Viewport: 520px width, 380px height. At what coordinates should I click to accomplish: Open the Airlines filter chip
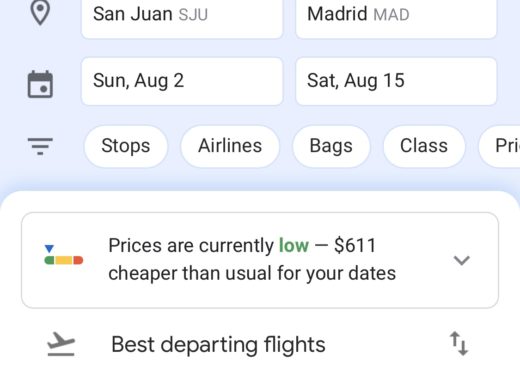[230, 146]
